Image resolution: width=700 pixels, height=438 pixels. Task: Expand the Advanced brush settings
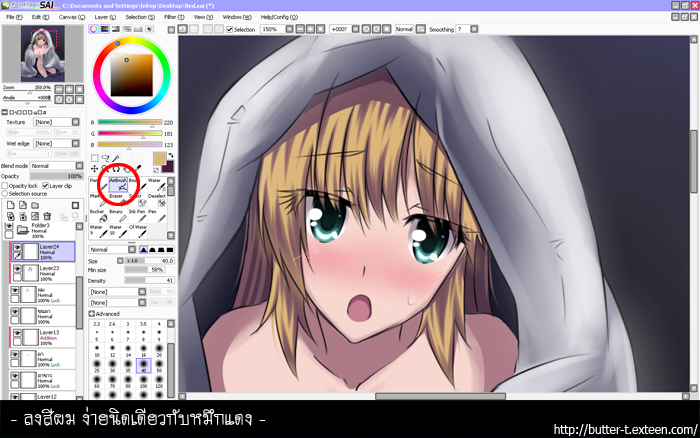point(92,314)
